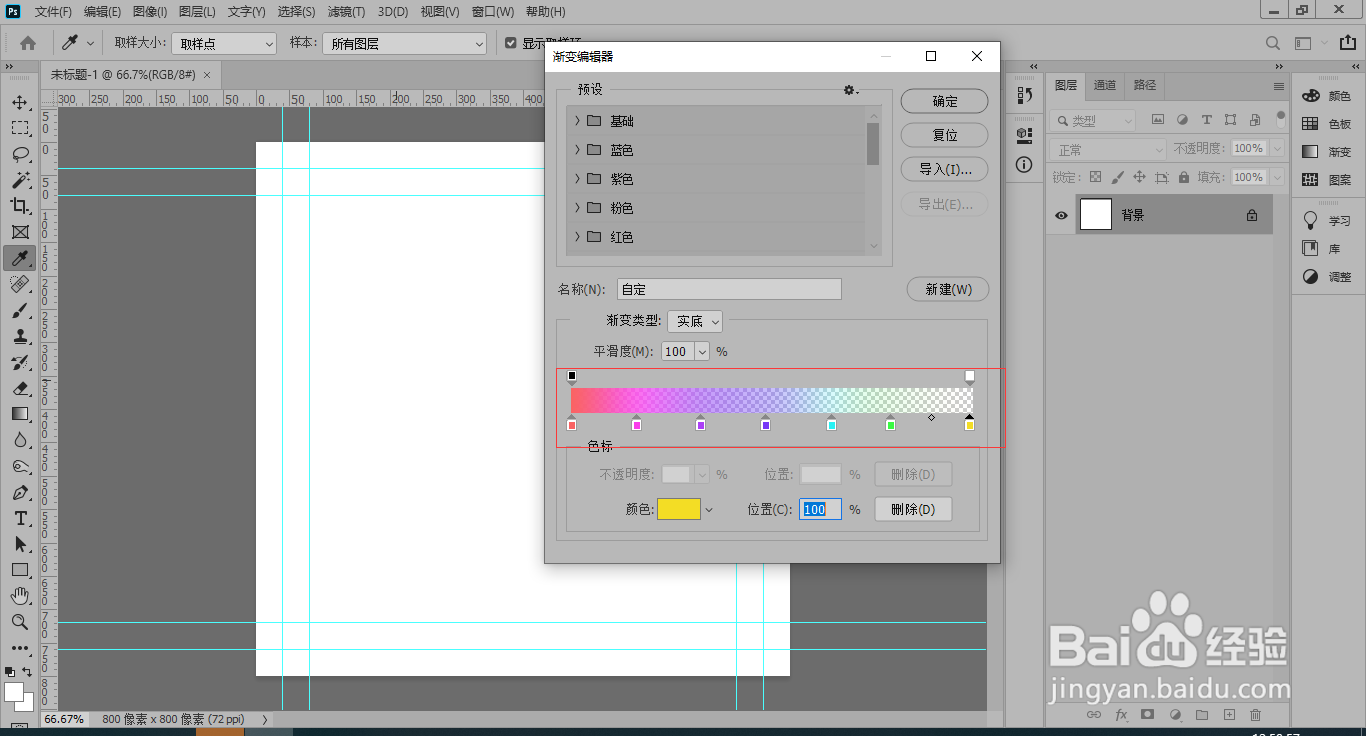Click the 位置(C) value field
This screenshot has height=736, width=1366.
[x=820, y=509]
